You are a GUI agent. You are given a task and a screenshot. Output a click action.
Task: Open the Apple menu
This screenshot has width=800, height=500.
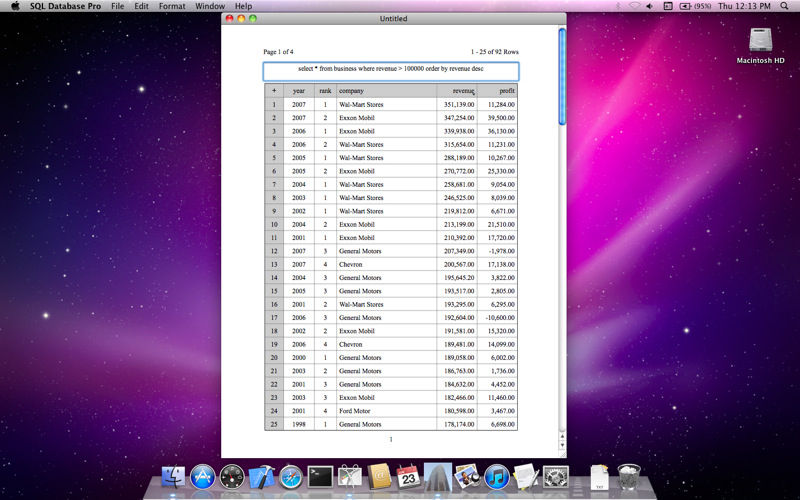[x=15, y=6]
